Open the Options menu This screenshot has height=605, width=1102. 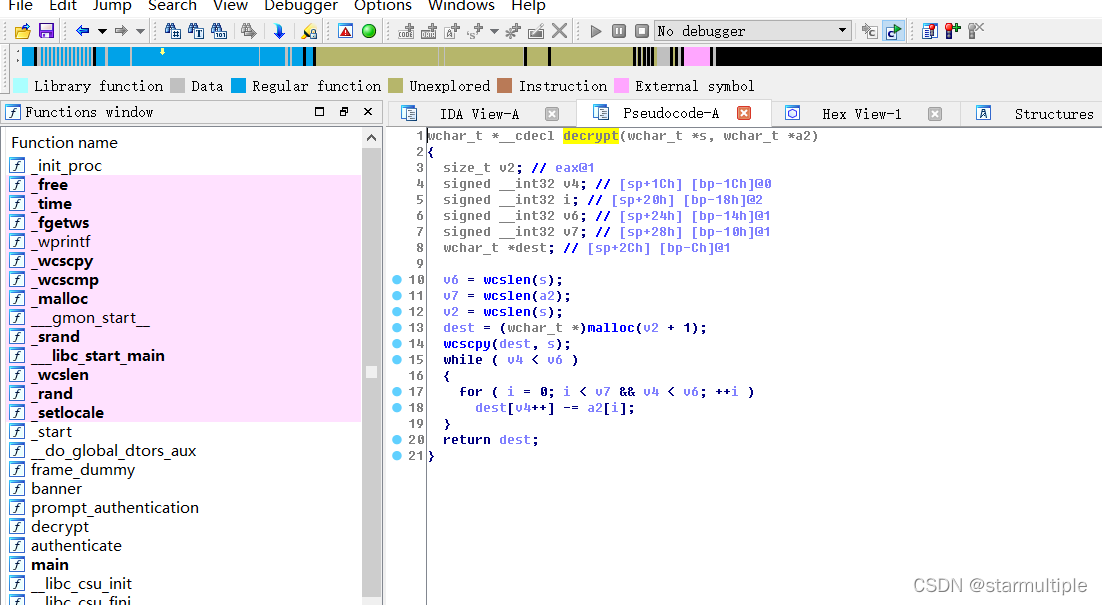383,6
